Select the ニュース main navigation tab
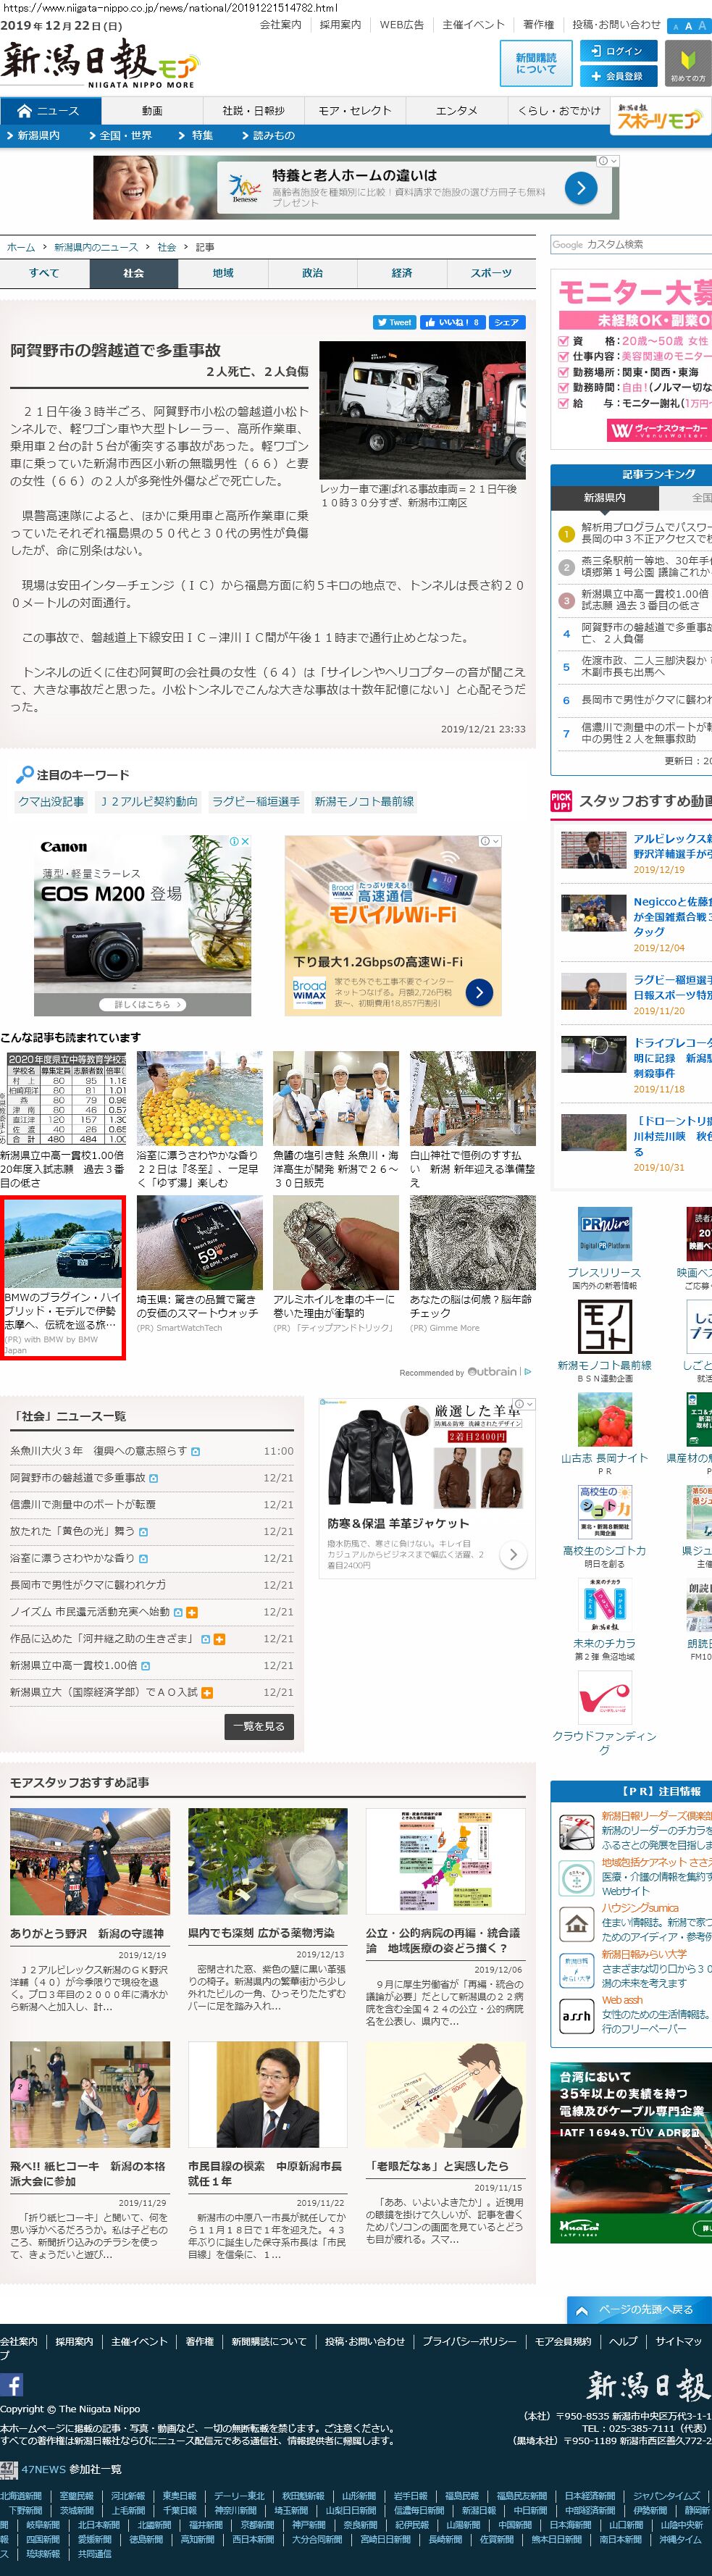Screen dimensions: 712x2576 coord(48,111)
